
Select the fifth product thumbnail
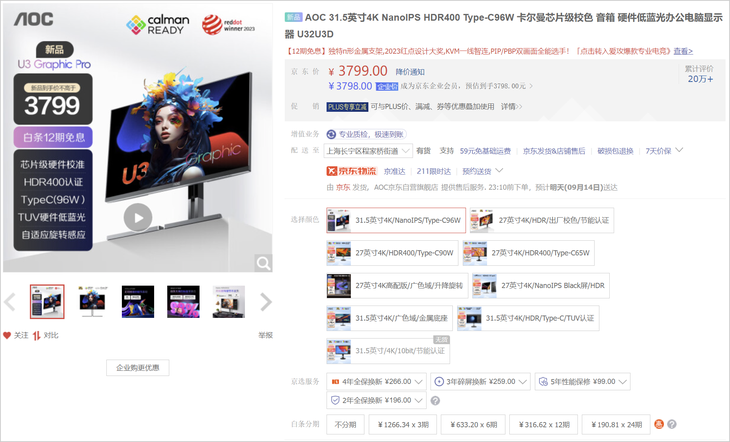[x=229, y=302]
